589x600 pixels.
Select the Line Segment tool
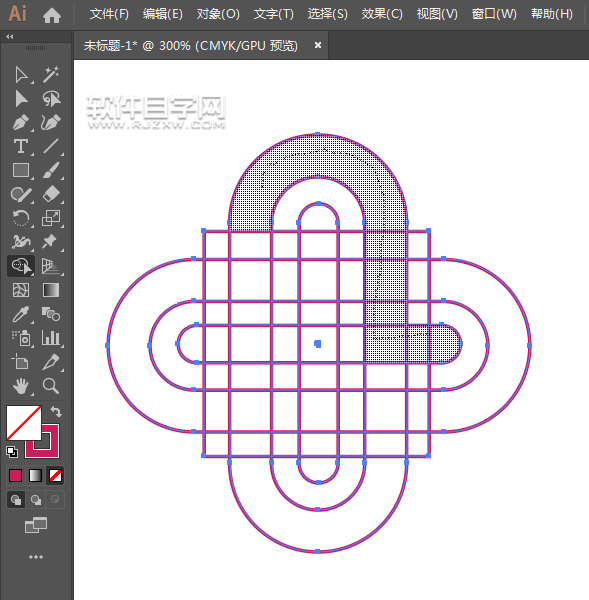51,147
